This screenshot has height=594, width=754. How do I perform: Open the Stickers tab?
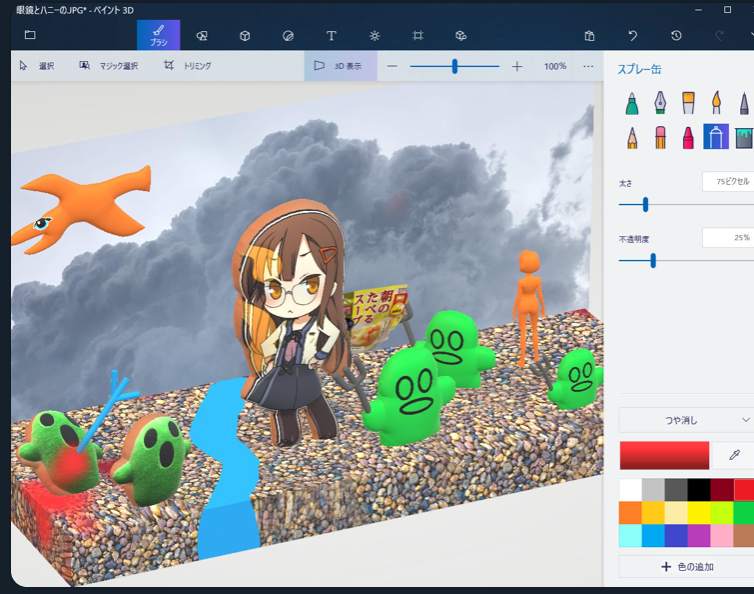pyautogui.click(x=288, y=36)
